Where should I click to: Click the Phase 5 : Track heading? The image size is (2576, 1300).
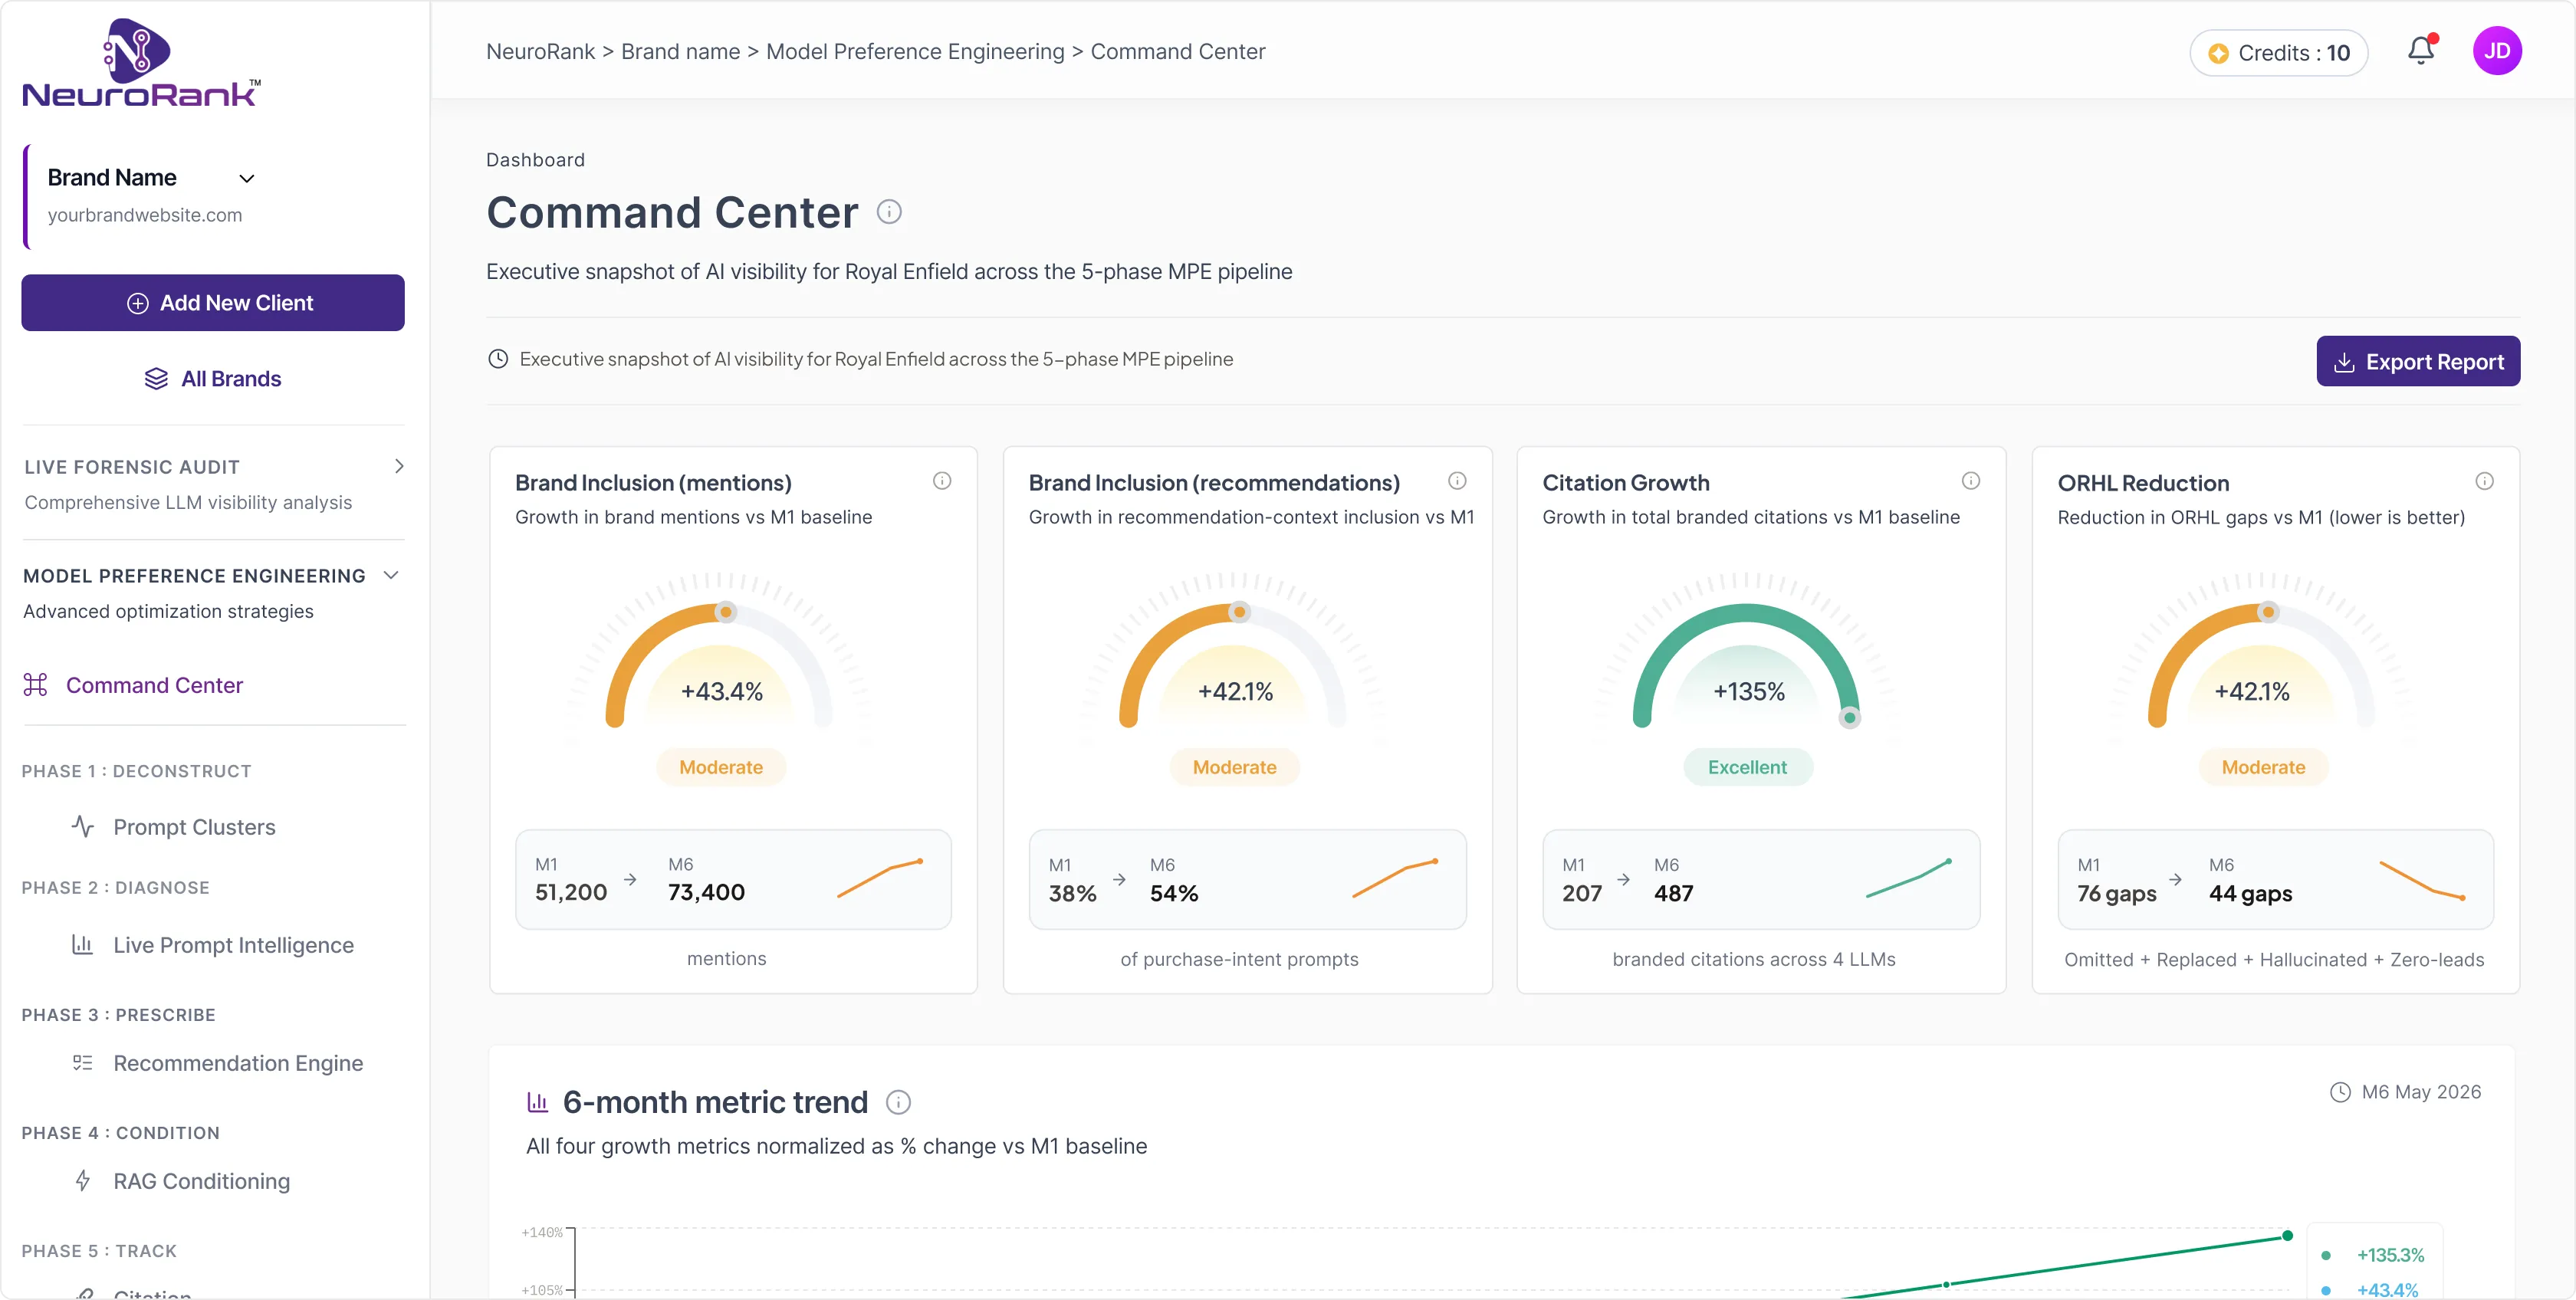click(x=99, y=1251)
